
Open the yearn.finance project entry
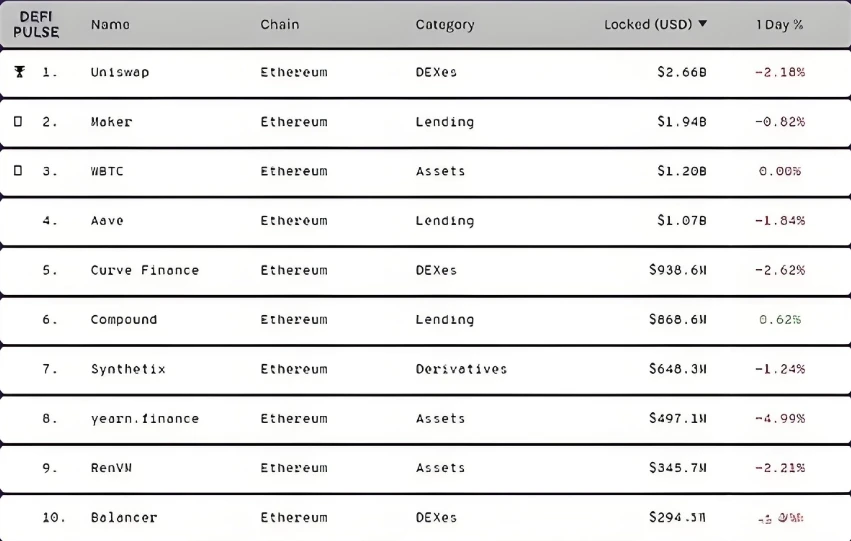pyautogui.click(x=145, y=418)
